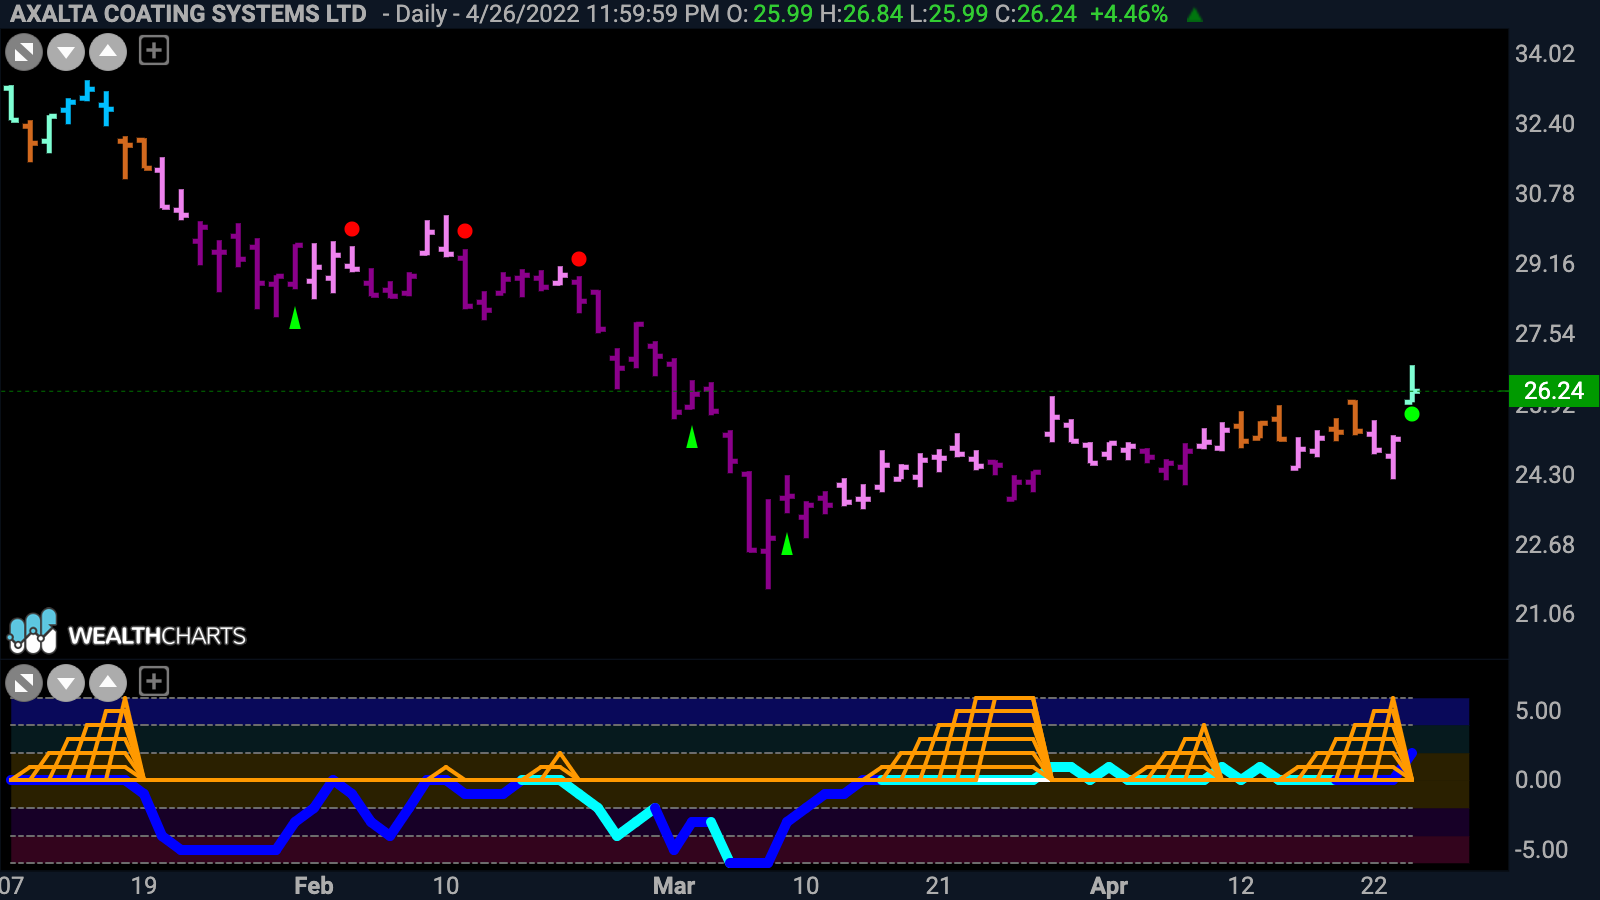Click diagonal arrow icon in indicator panel

pyautogui.click(x=24, y=684)
